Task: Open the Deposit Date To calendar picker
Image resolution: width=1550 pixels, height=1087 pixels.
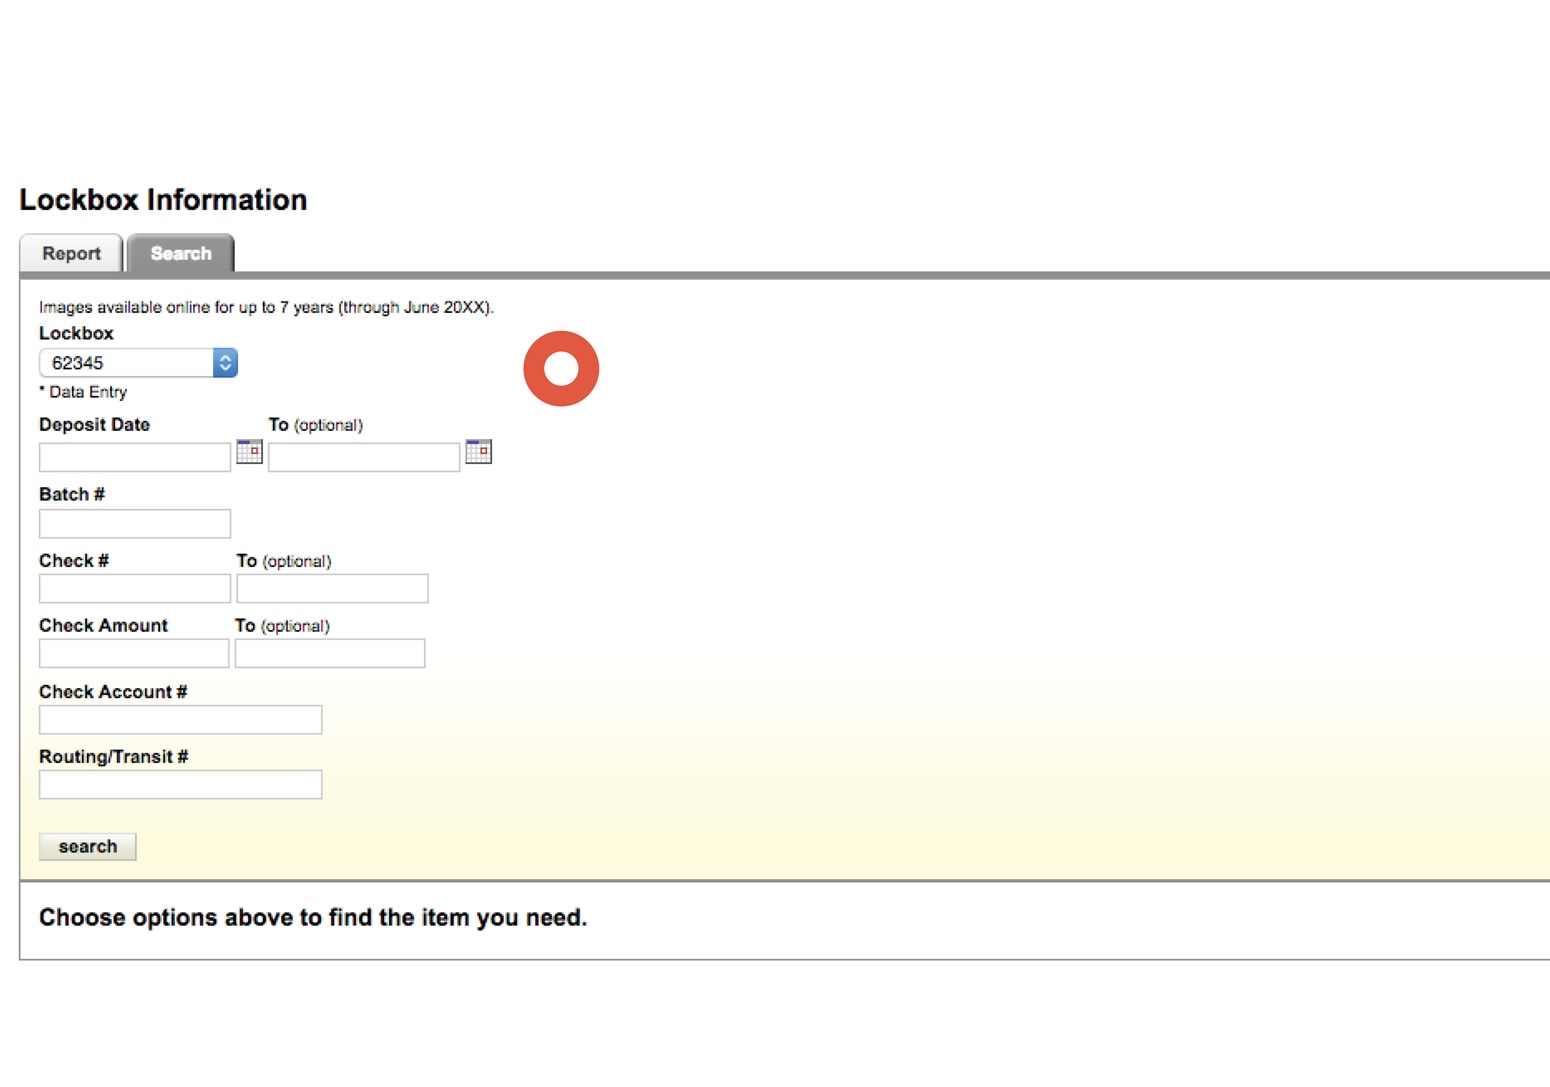Action: (478, 452)
